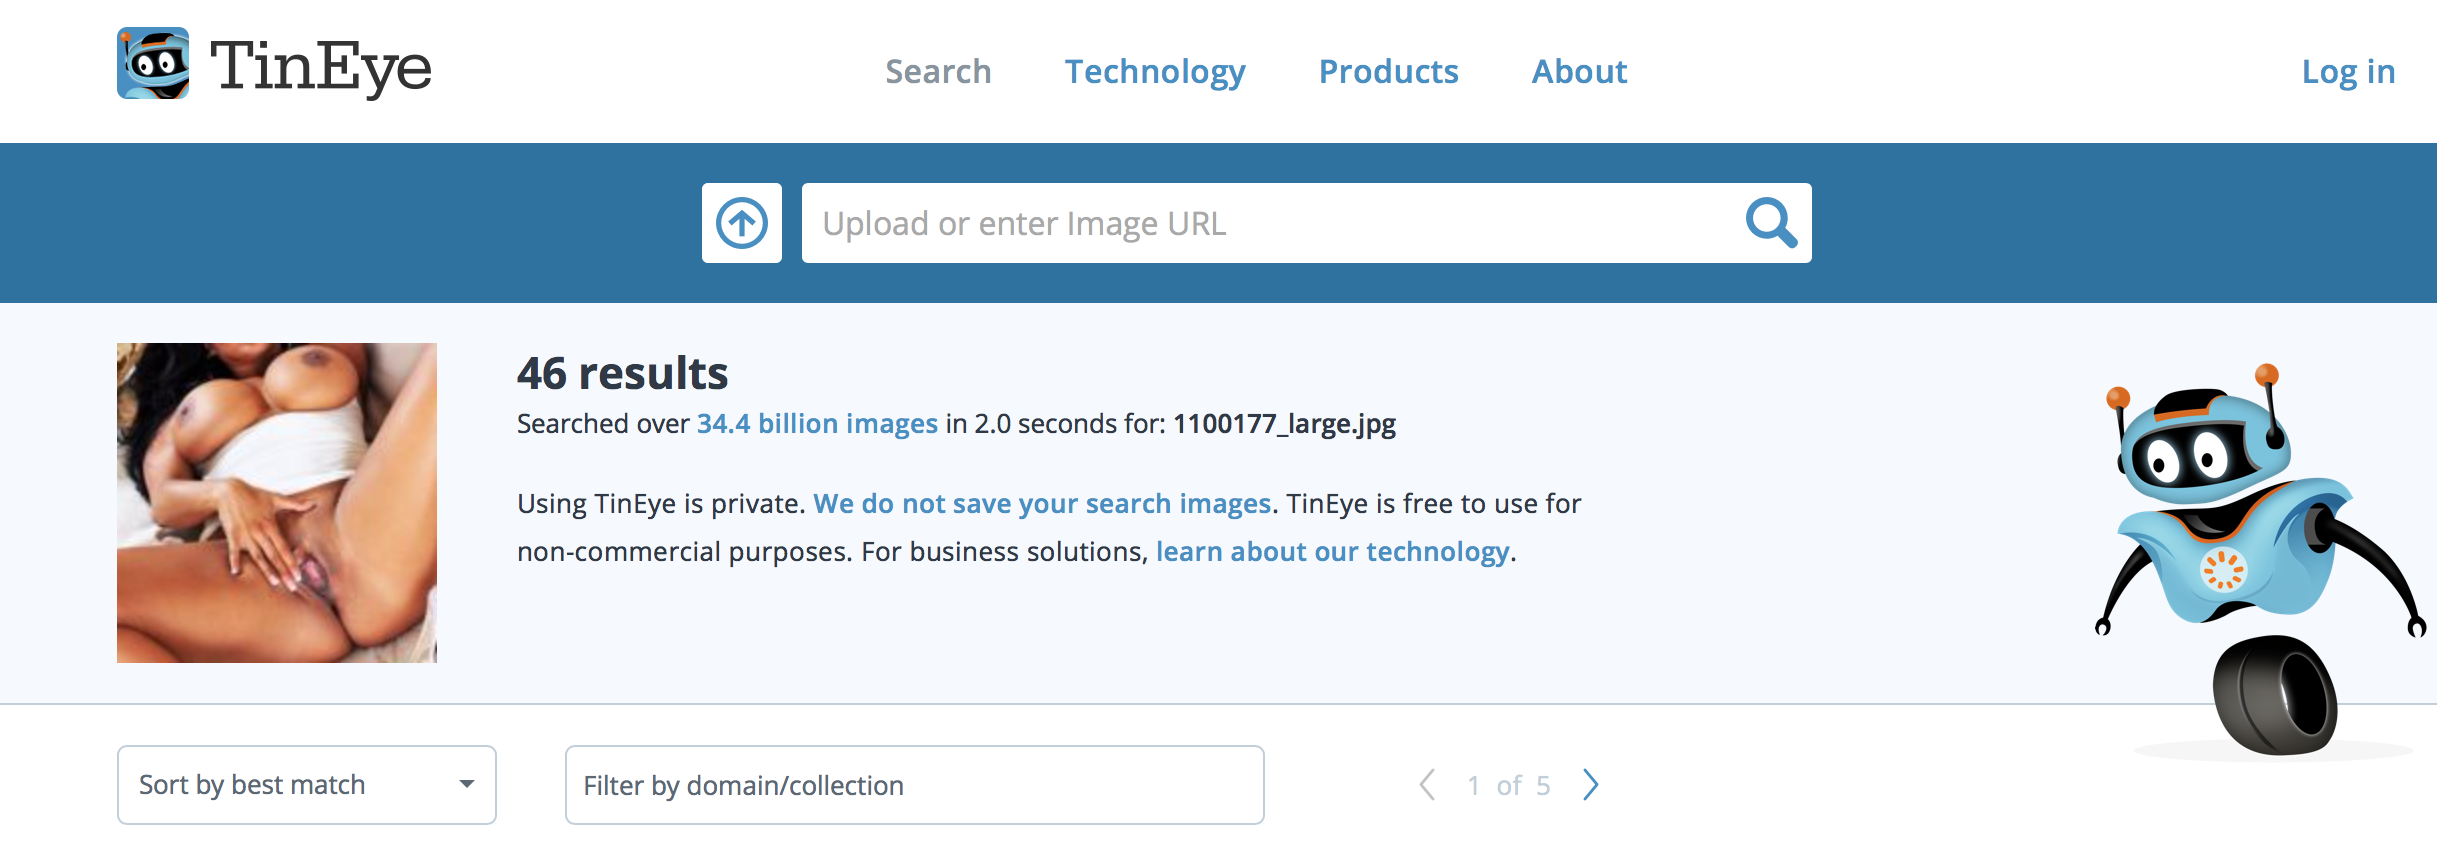Open the Technology nav item
Screen dimensions: 2437x866
1155,72
